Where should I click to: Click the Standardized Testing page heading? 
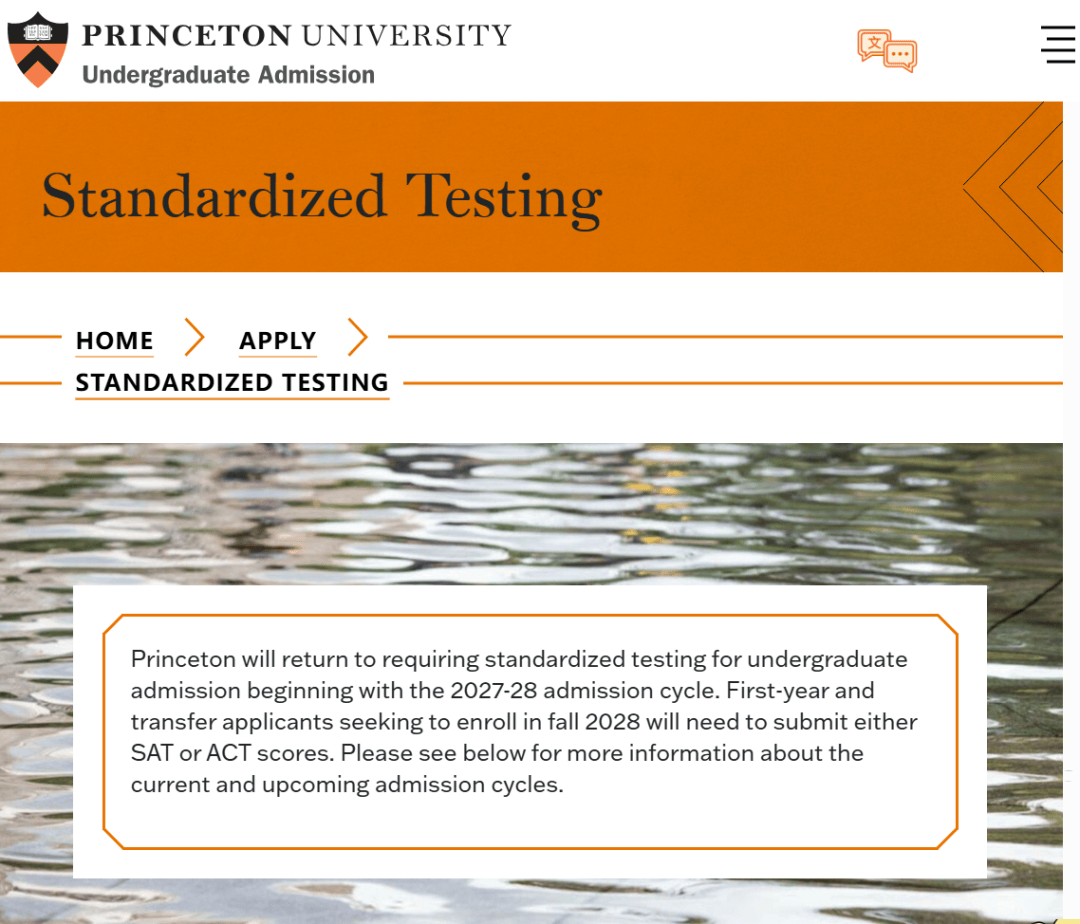(x=321, y=196)
